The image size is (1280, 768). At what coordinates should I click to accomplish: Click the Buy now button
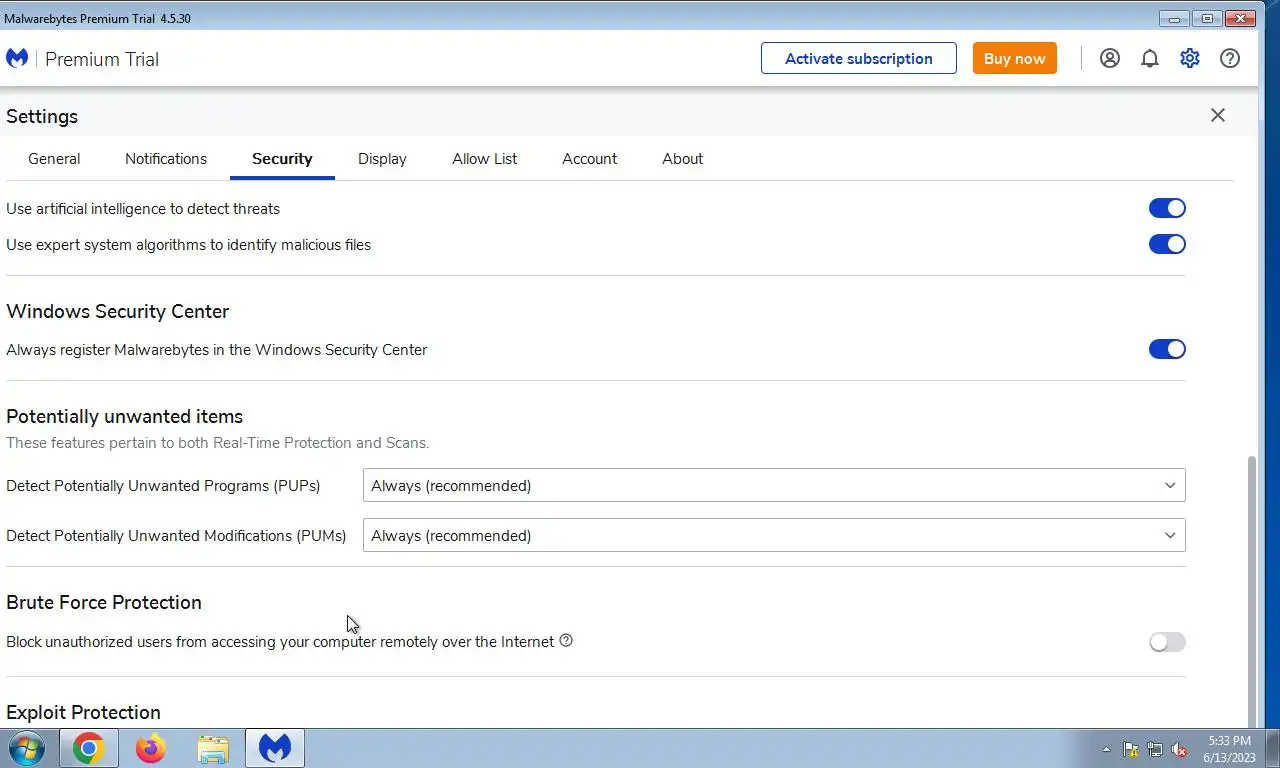[x=1015, y=58]
